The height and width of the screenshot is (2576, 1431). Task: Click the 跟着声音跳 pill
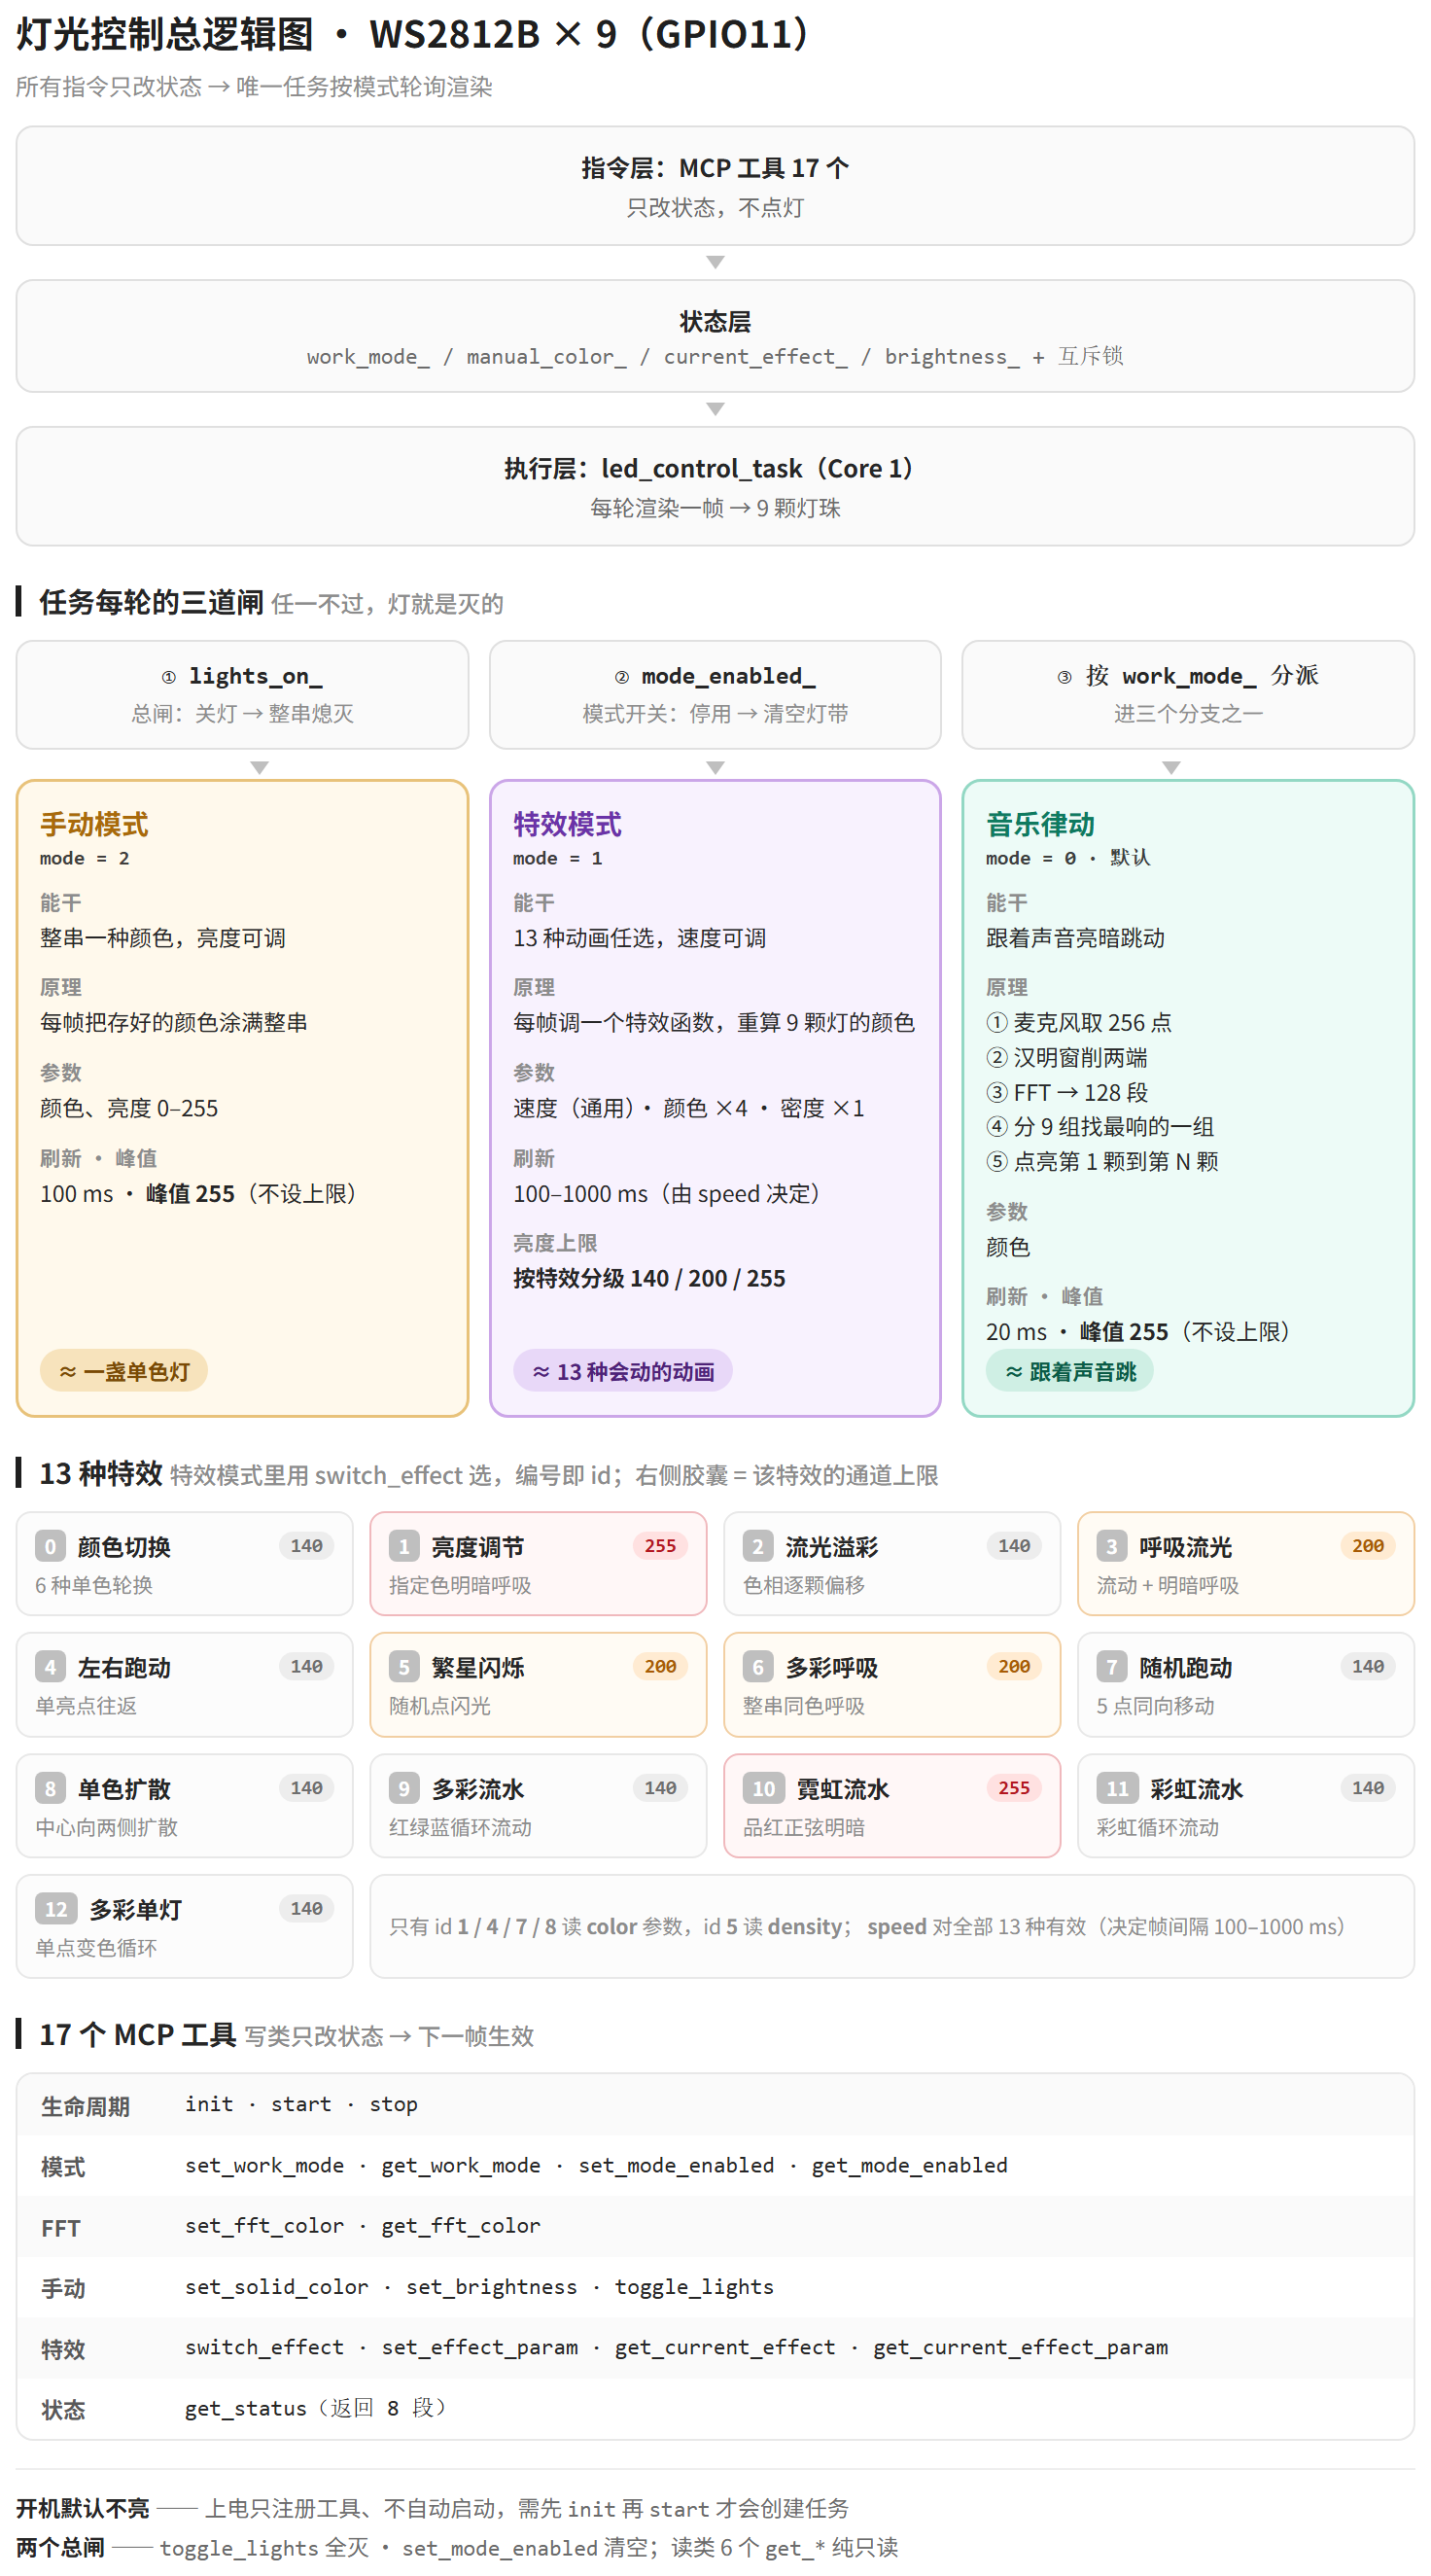[x=1069, y=1371]
